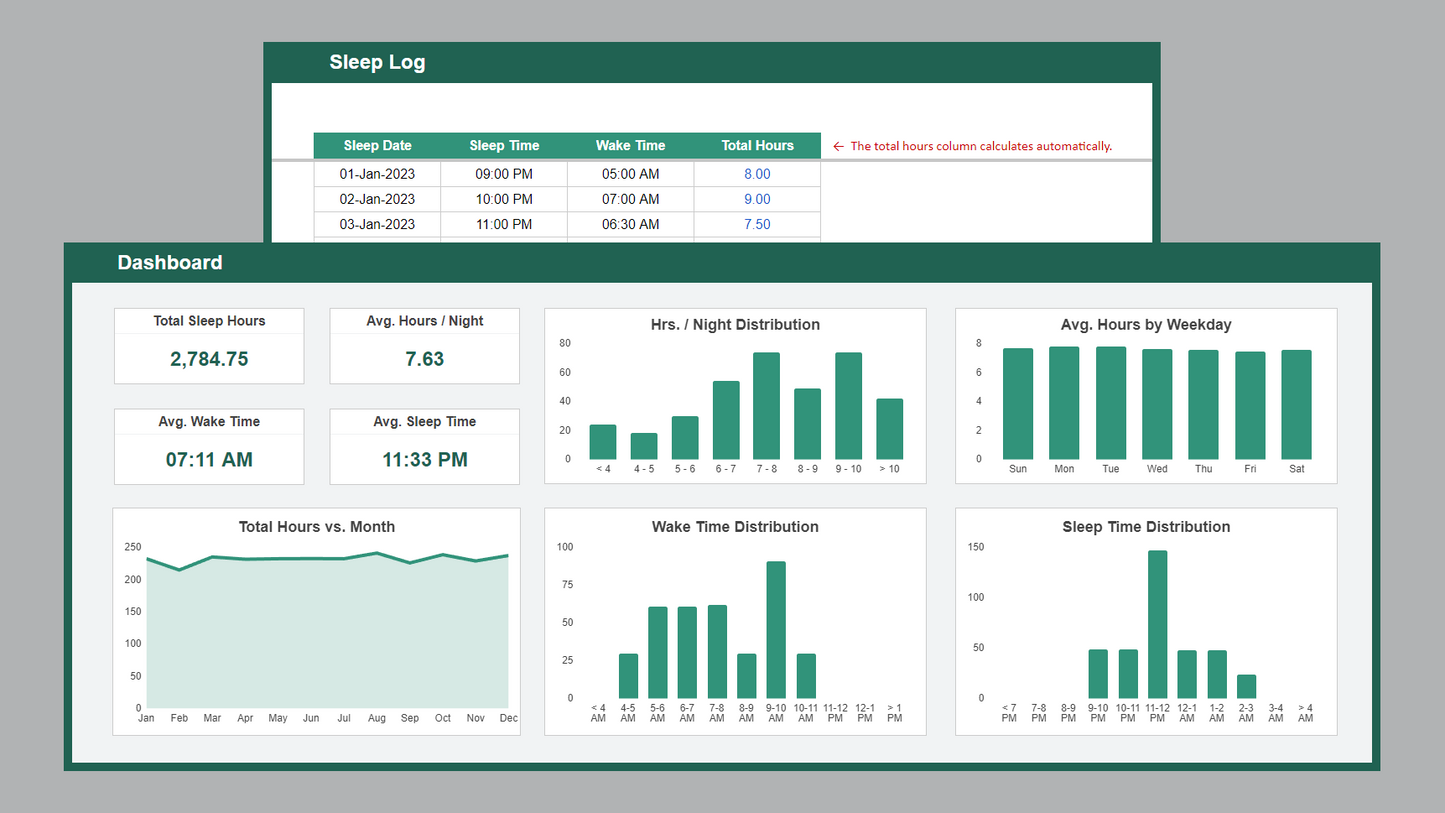
Task: Click the 4 - 5 bar in Hrs./Night chart
Action: coord(644,446)
